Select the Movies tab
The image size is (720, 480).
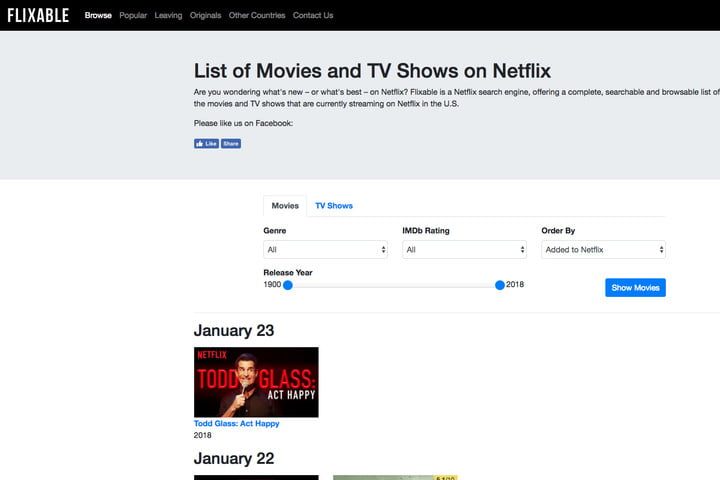[x=285, y=205]
